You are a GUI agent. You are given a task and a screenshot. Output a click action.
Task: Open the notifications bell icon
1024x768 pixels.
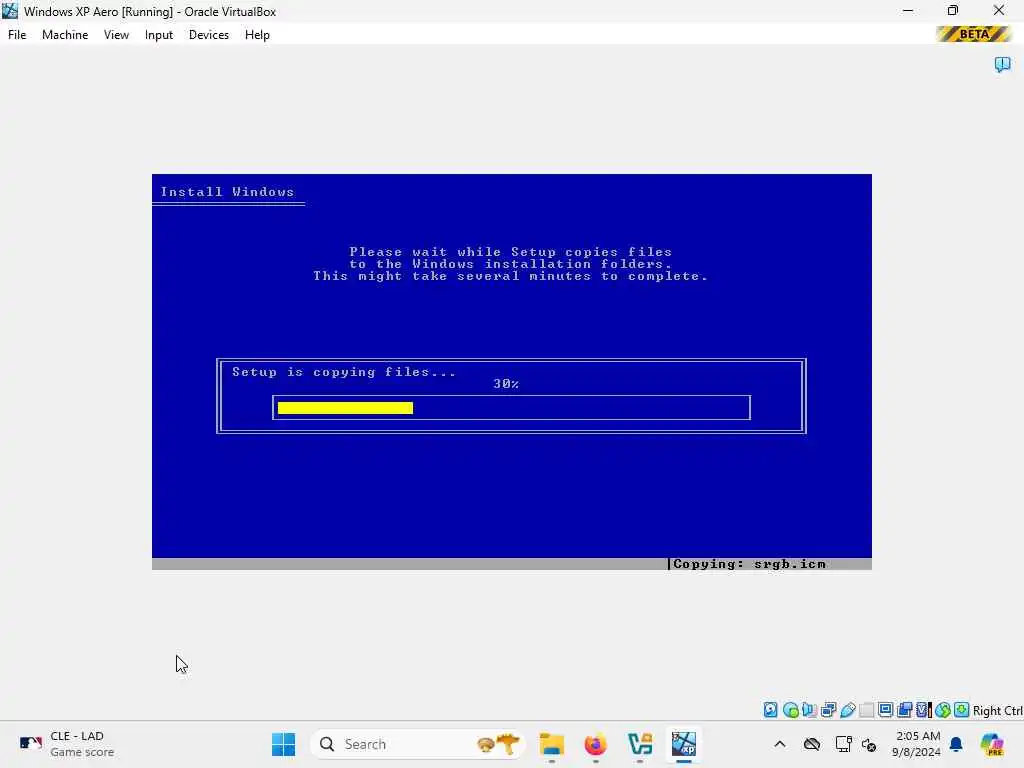coord(956,744)
